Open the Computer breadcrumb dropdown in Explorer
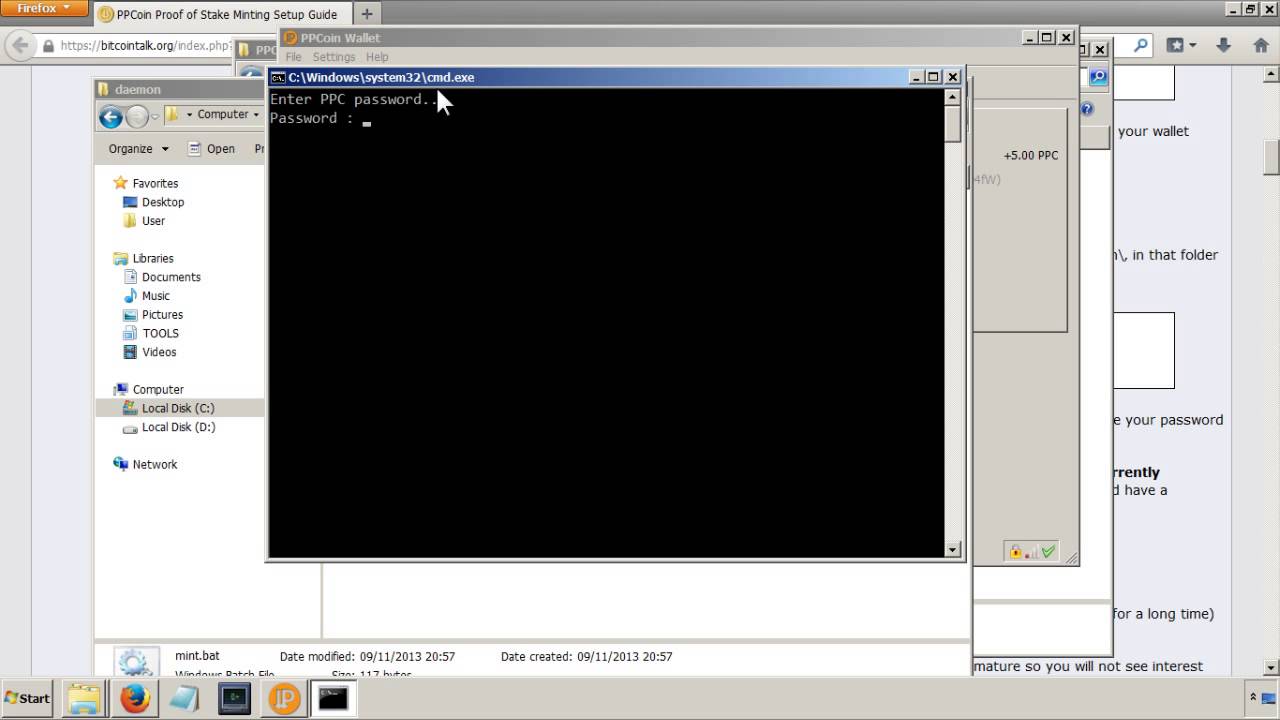Viewport: 1280px width, 720px height. (x=255, y=115)
